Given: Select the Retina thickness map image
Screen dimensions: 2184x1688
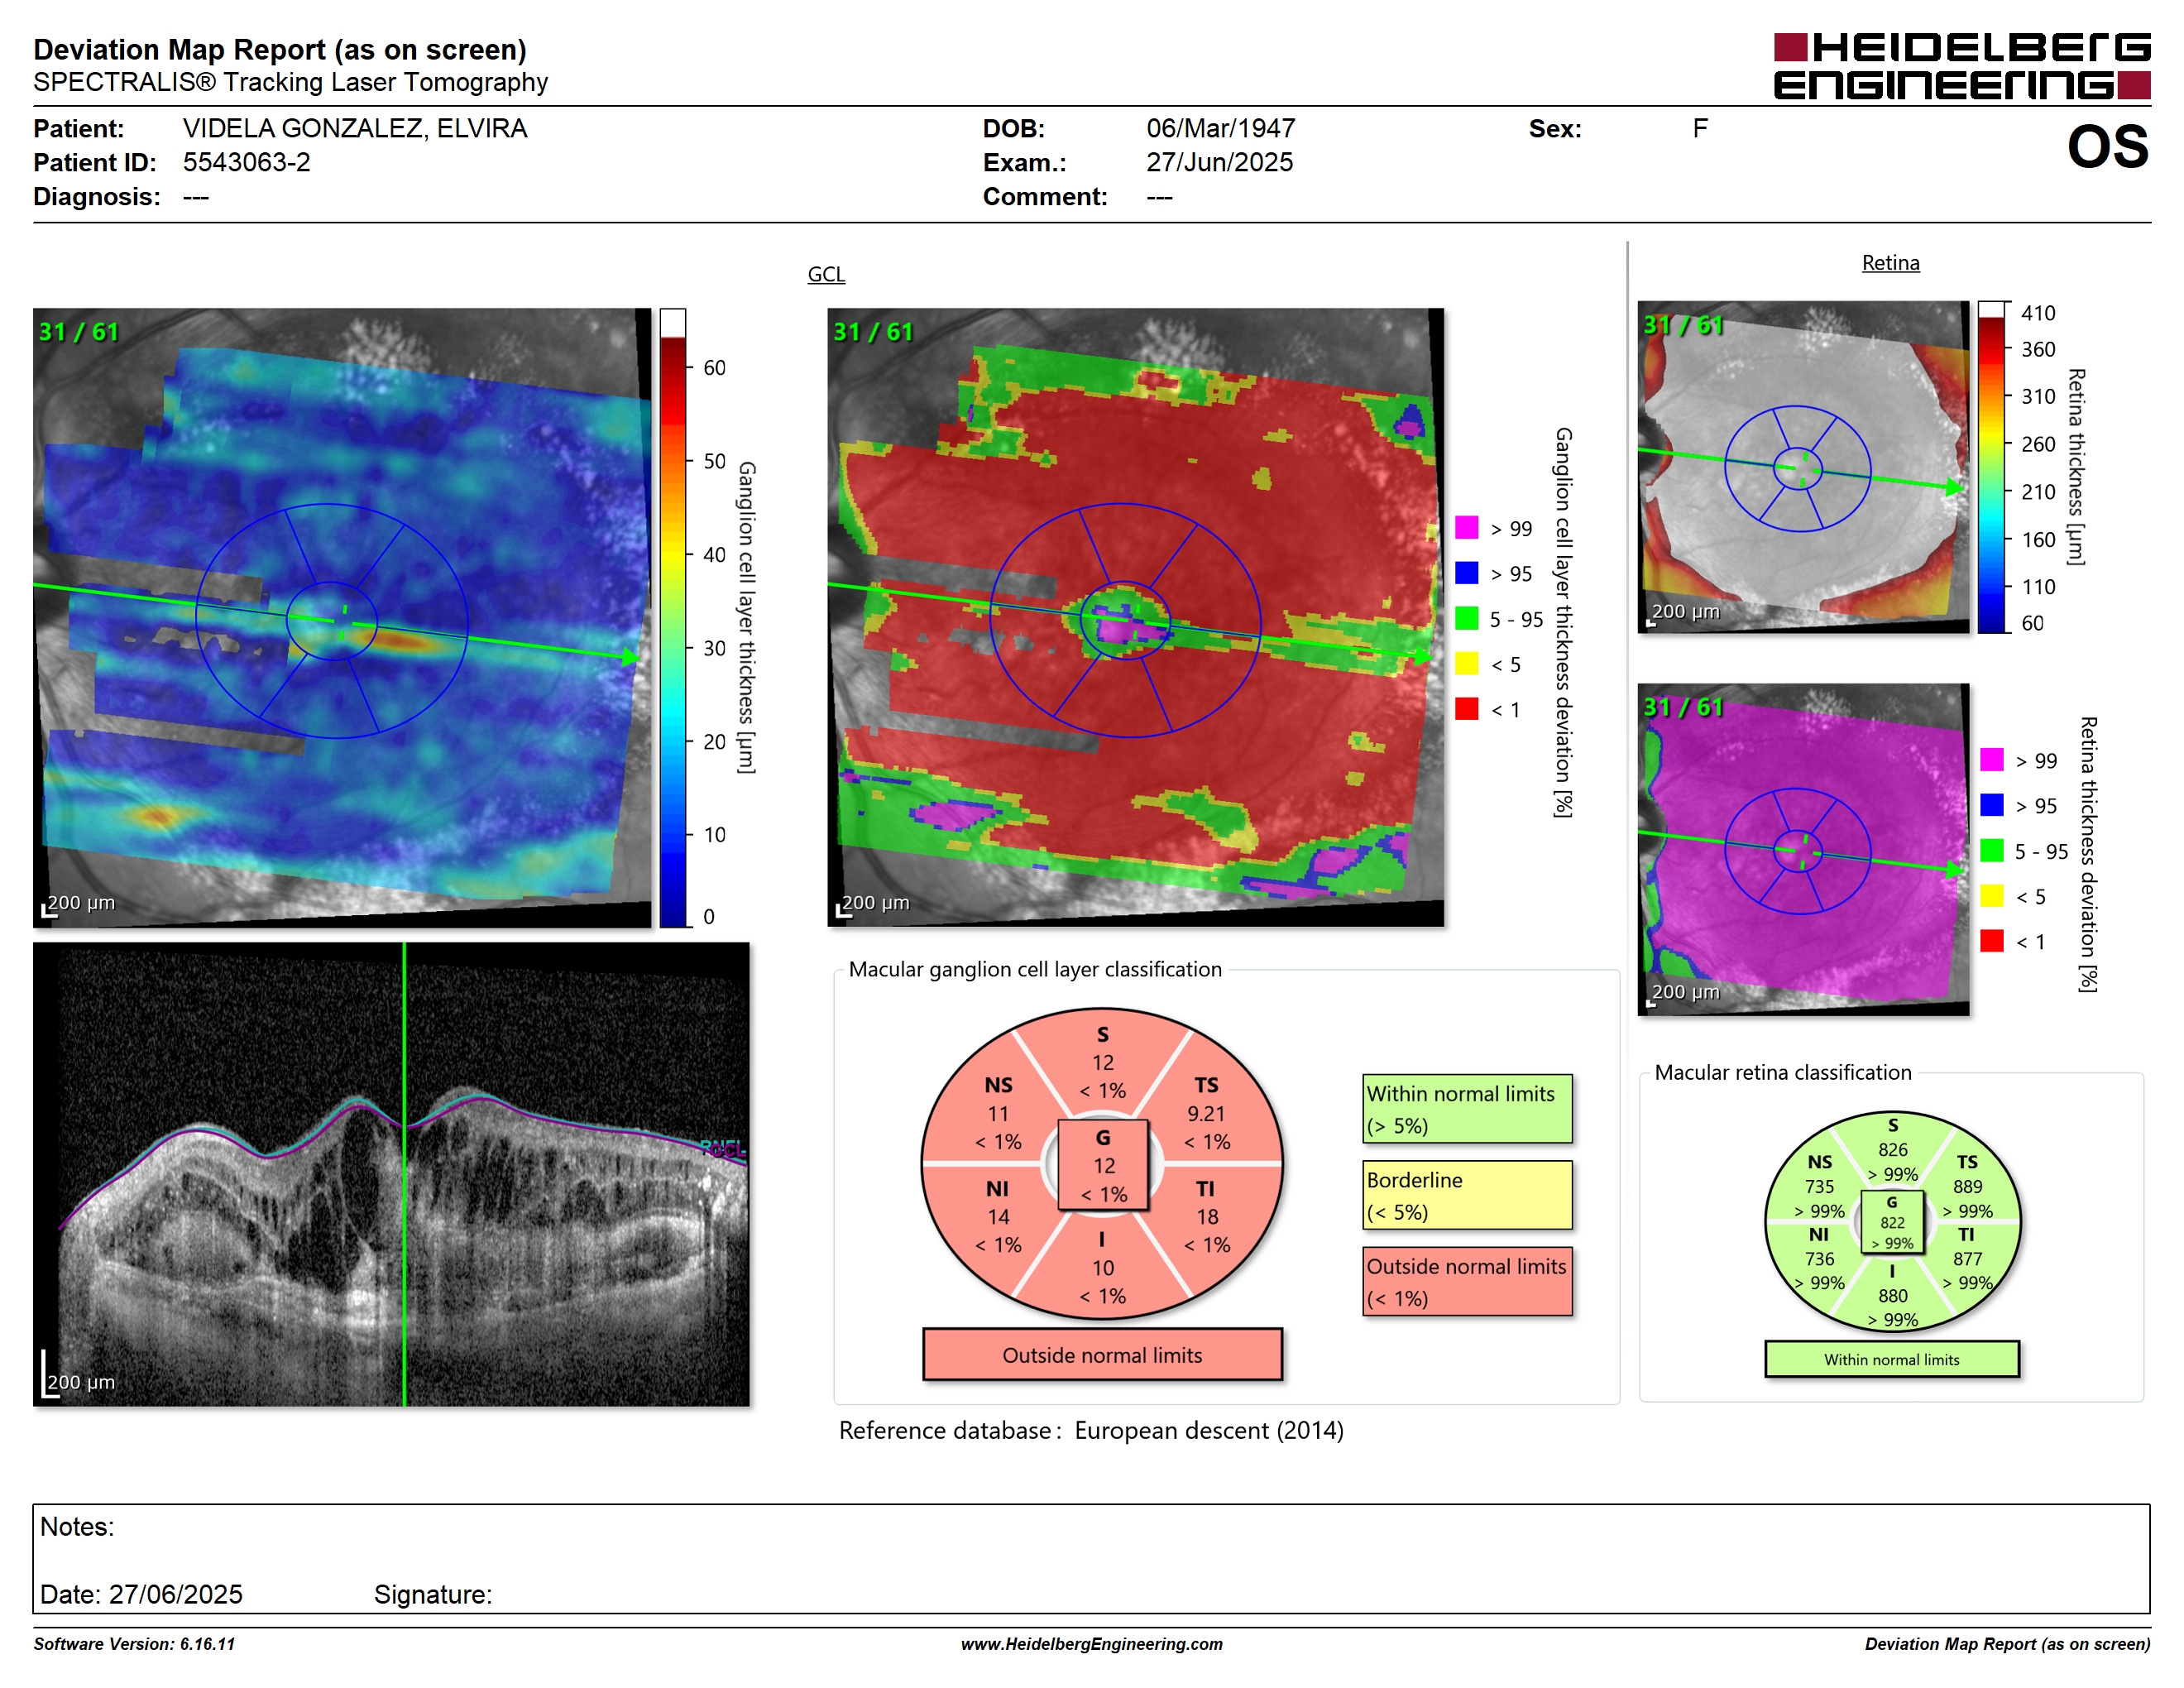Looking at the screenshot, I should click(x=1803, y=467).
